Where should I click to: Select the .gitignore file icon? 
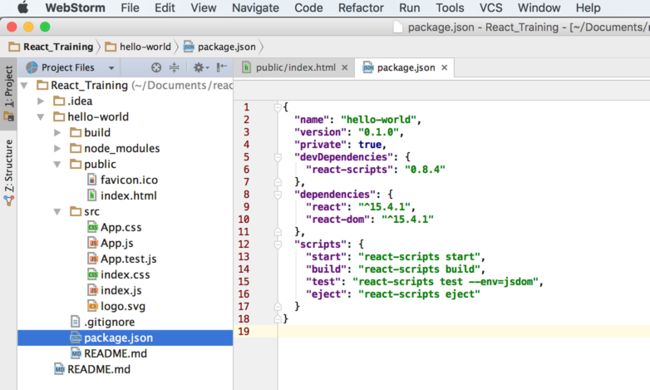pos(75,322)
